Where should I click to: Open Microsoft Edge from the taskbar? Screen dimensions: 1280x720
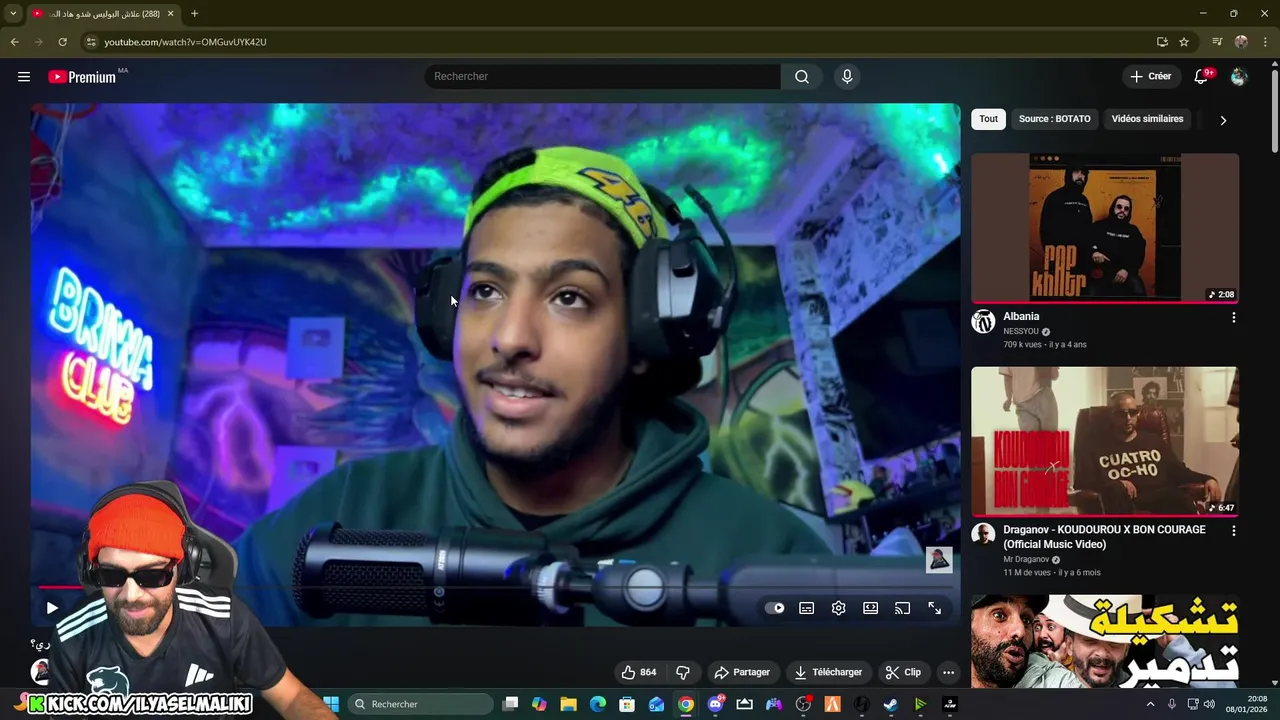point(598,704)
